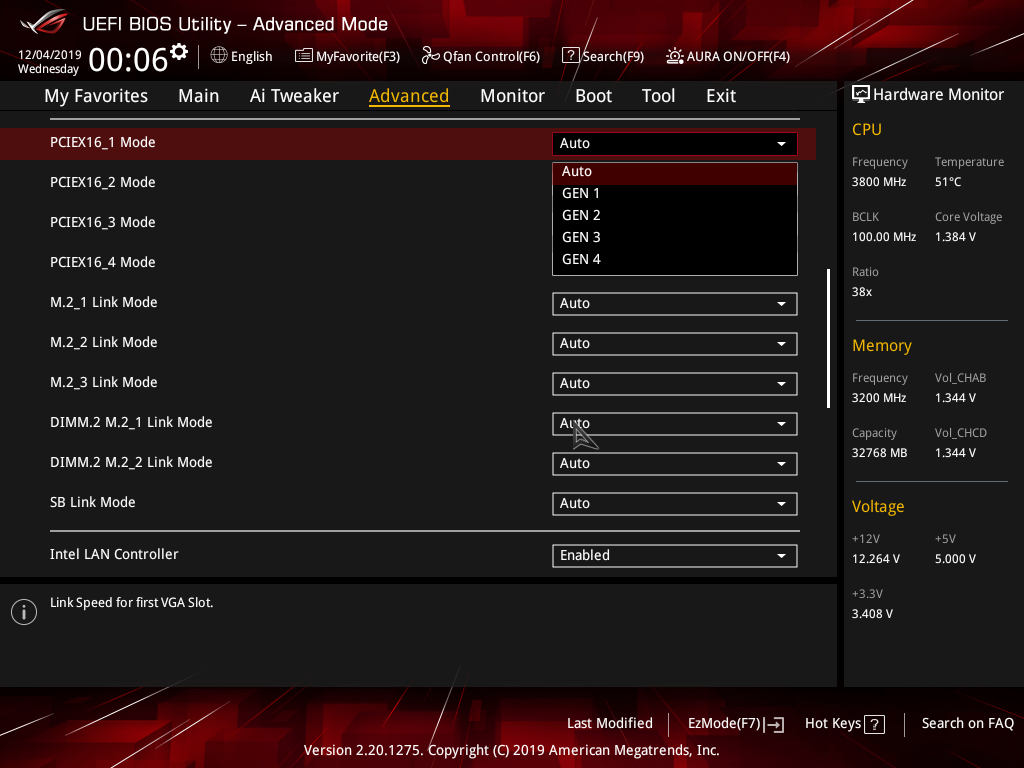Switch to the Main tab

[199, 96]
